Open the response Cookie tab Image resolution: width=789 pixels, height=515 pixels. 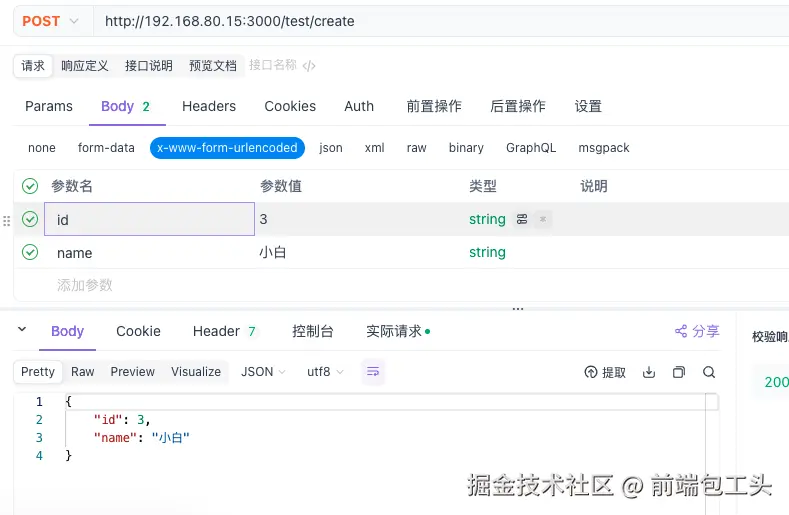click(138, 331)
